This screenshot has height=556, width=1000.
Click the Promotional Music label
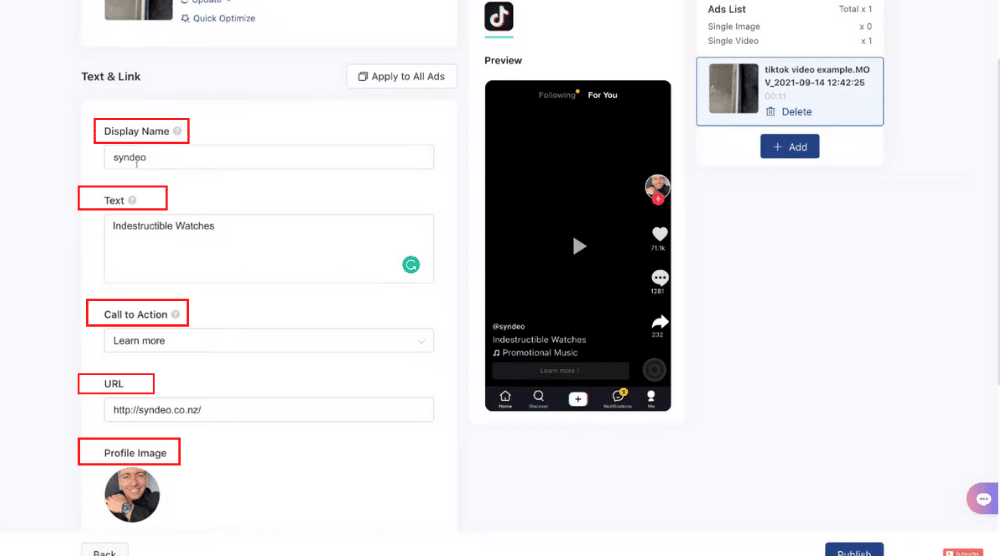(540, 353)
